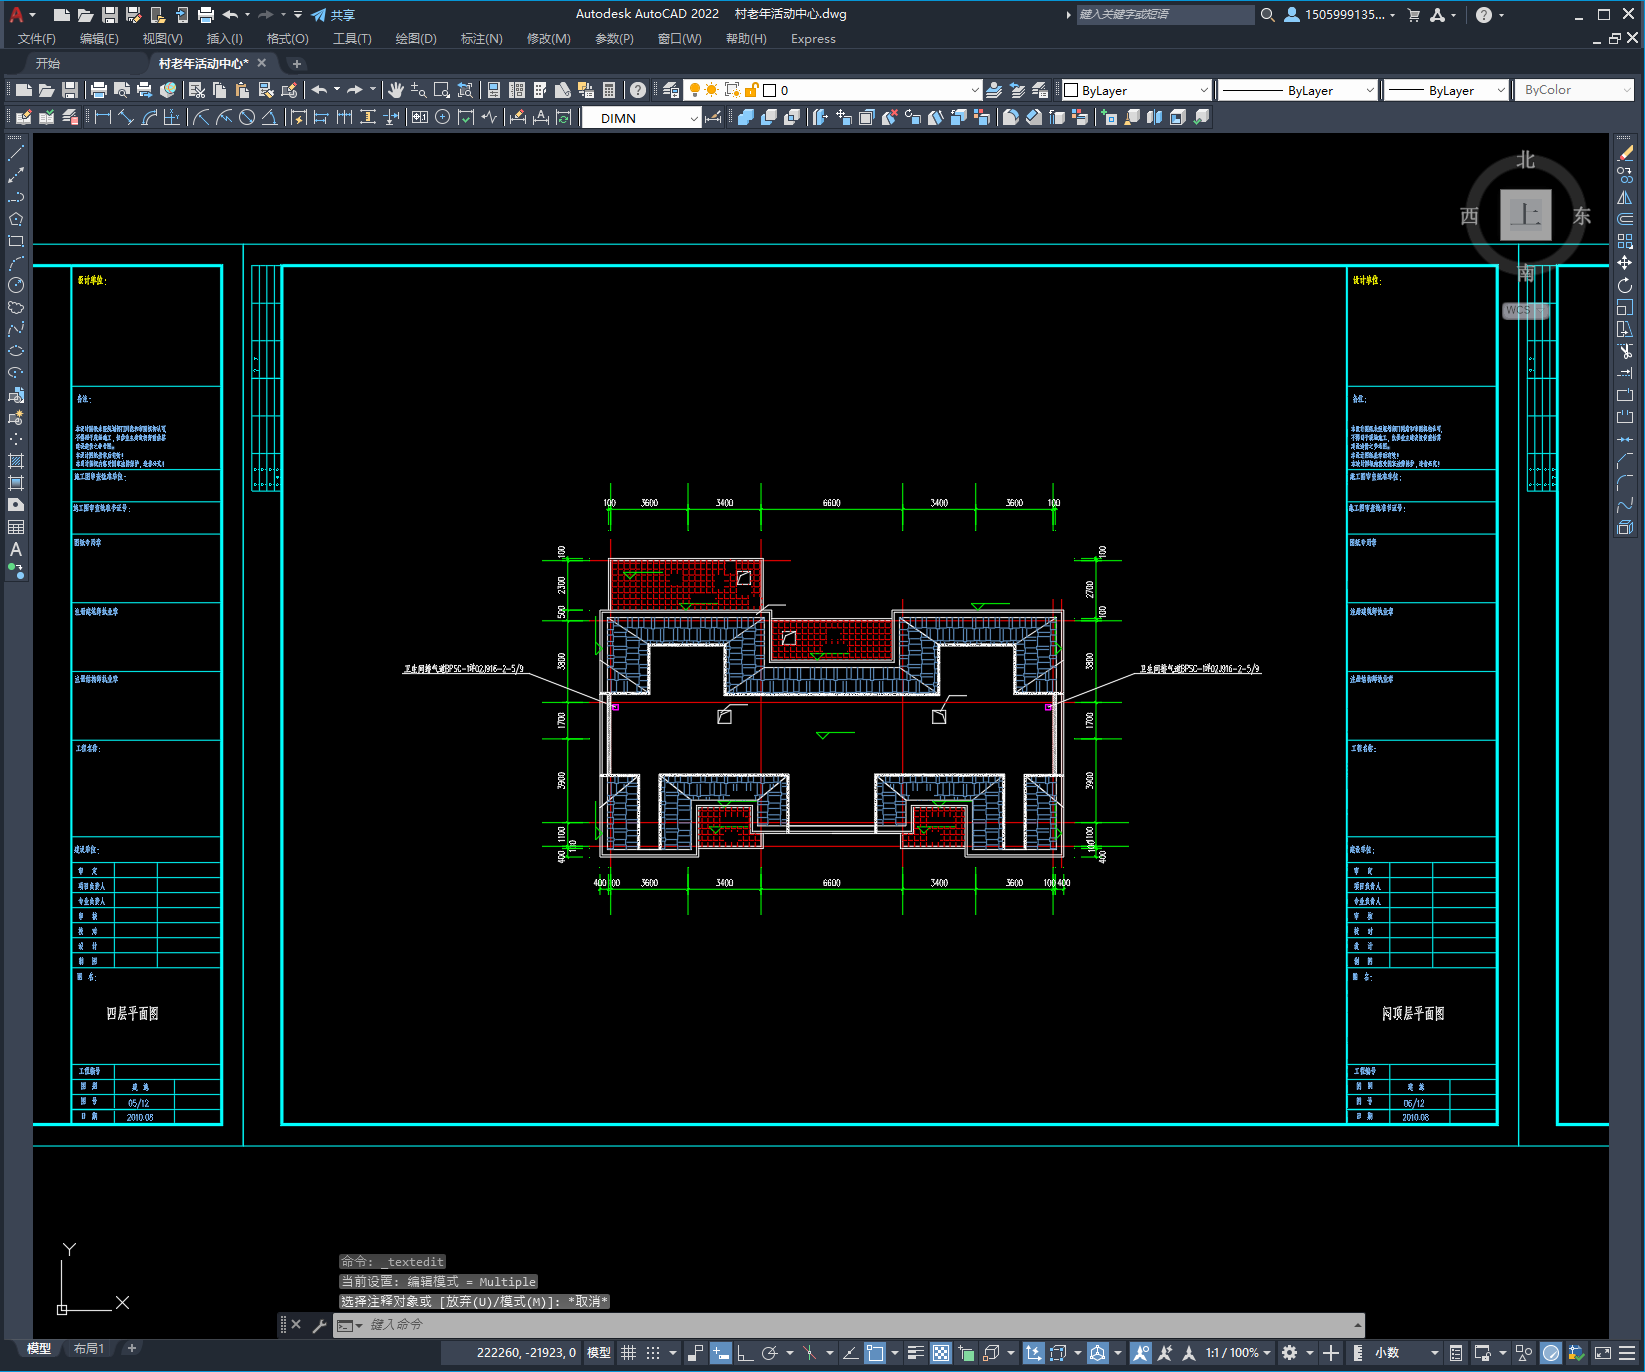1645x1372 pixels.
Task: Click the Erase tool in right toolbar
Action: [x=1625, y=153]
